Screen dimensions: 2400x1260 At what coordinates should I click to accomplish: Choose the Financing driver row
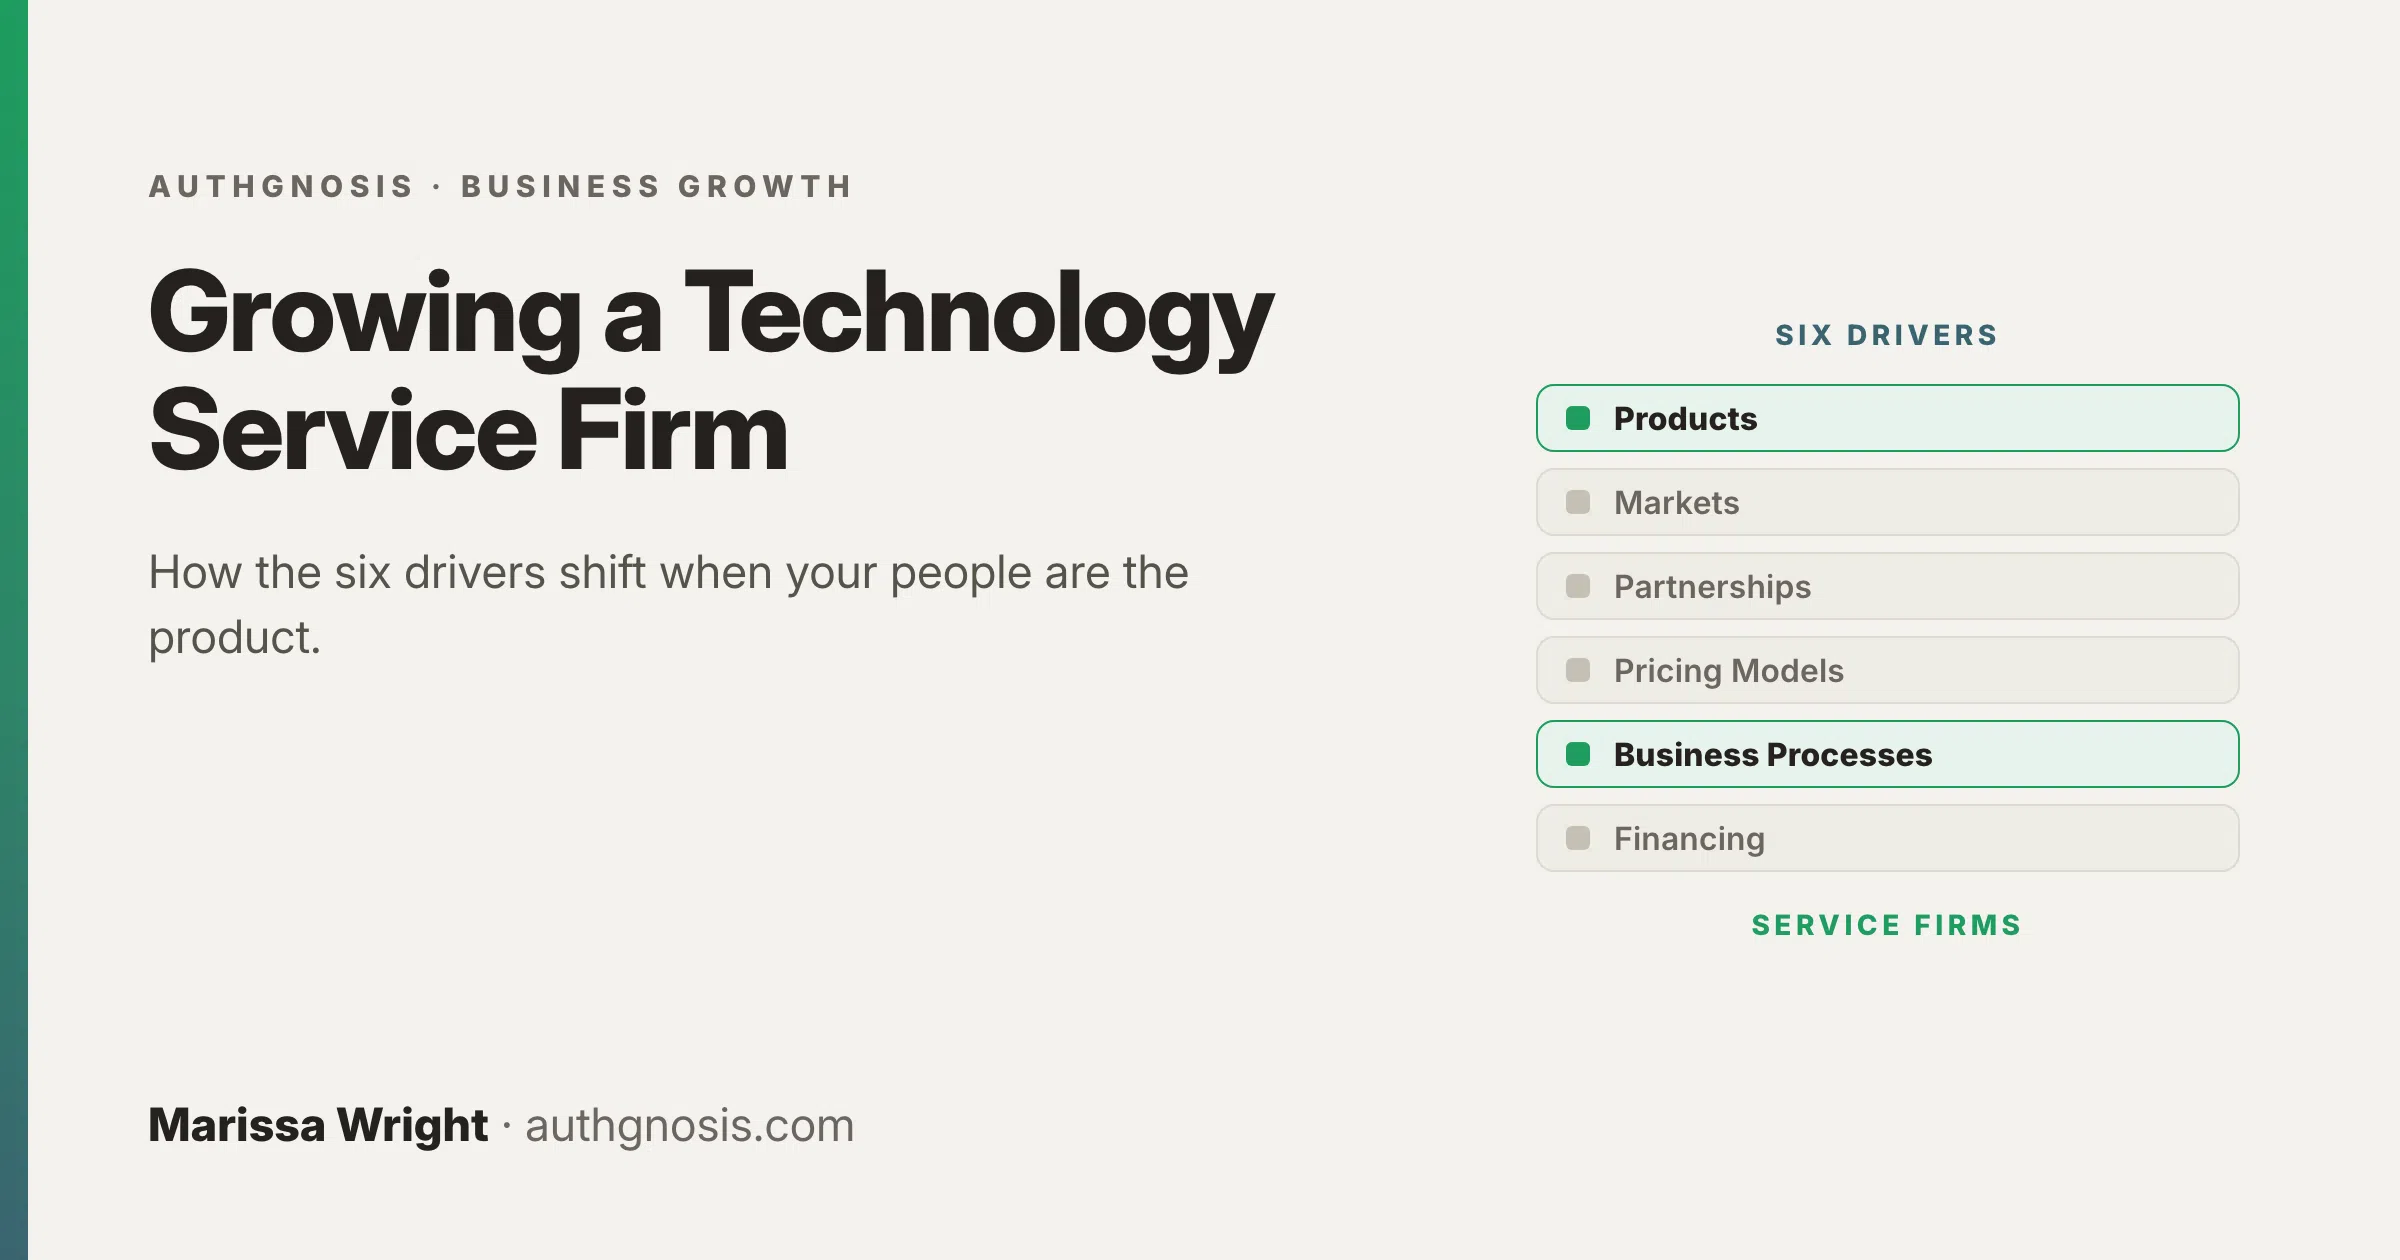point(1887,838)
